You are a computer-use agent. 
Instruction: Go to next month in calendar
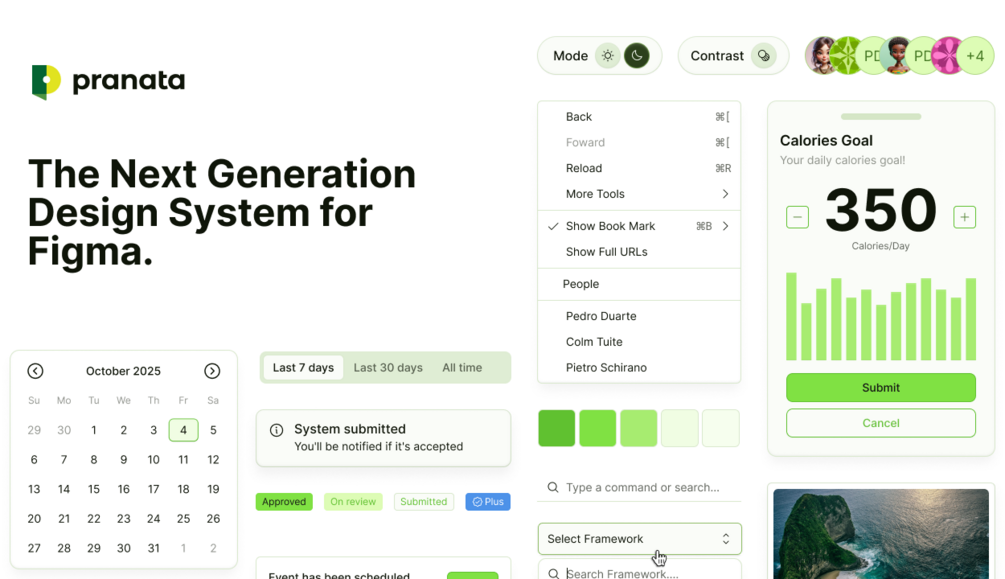(x=212, y=371)
